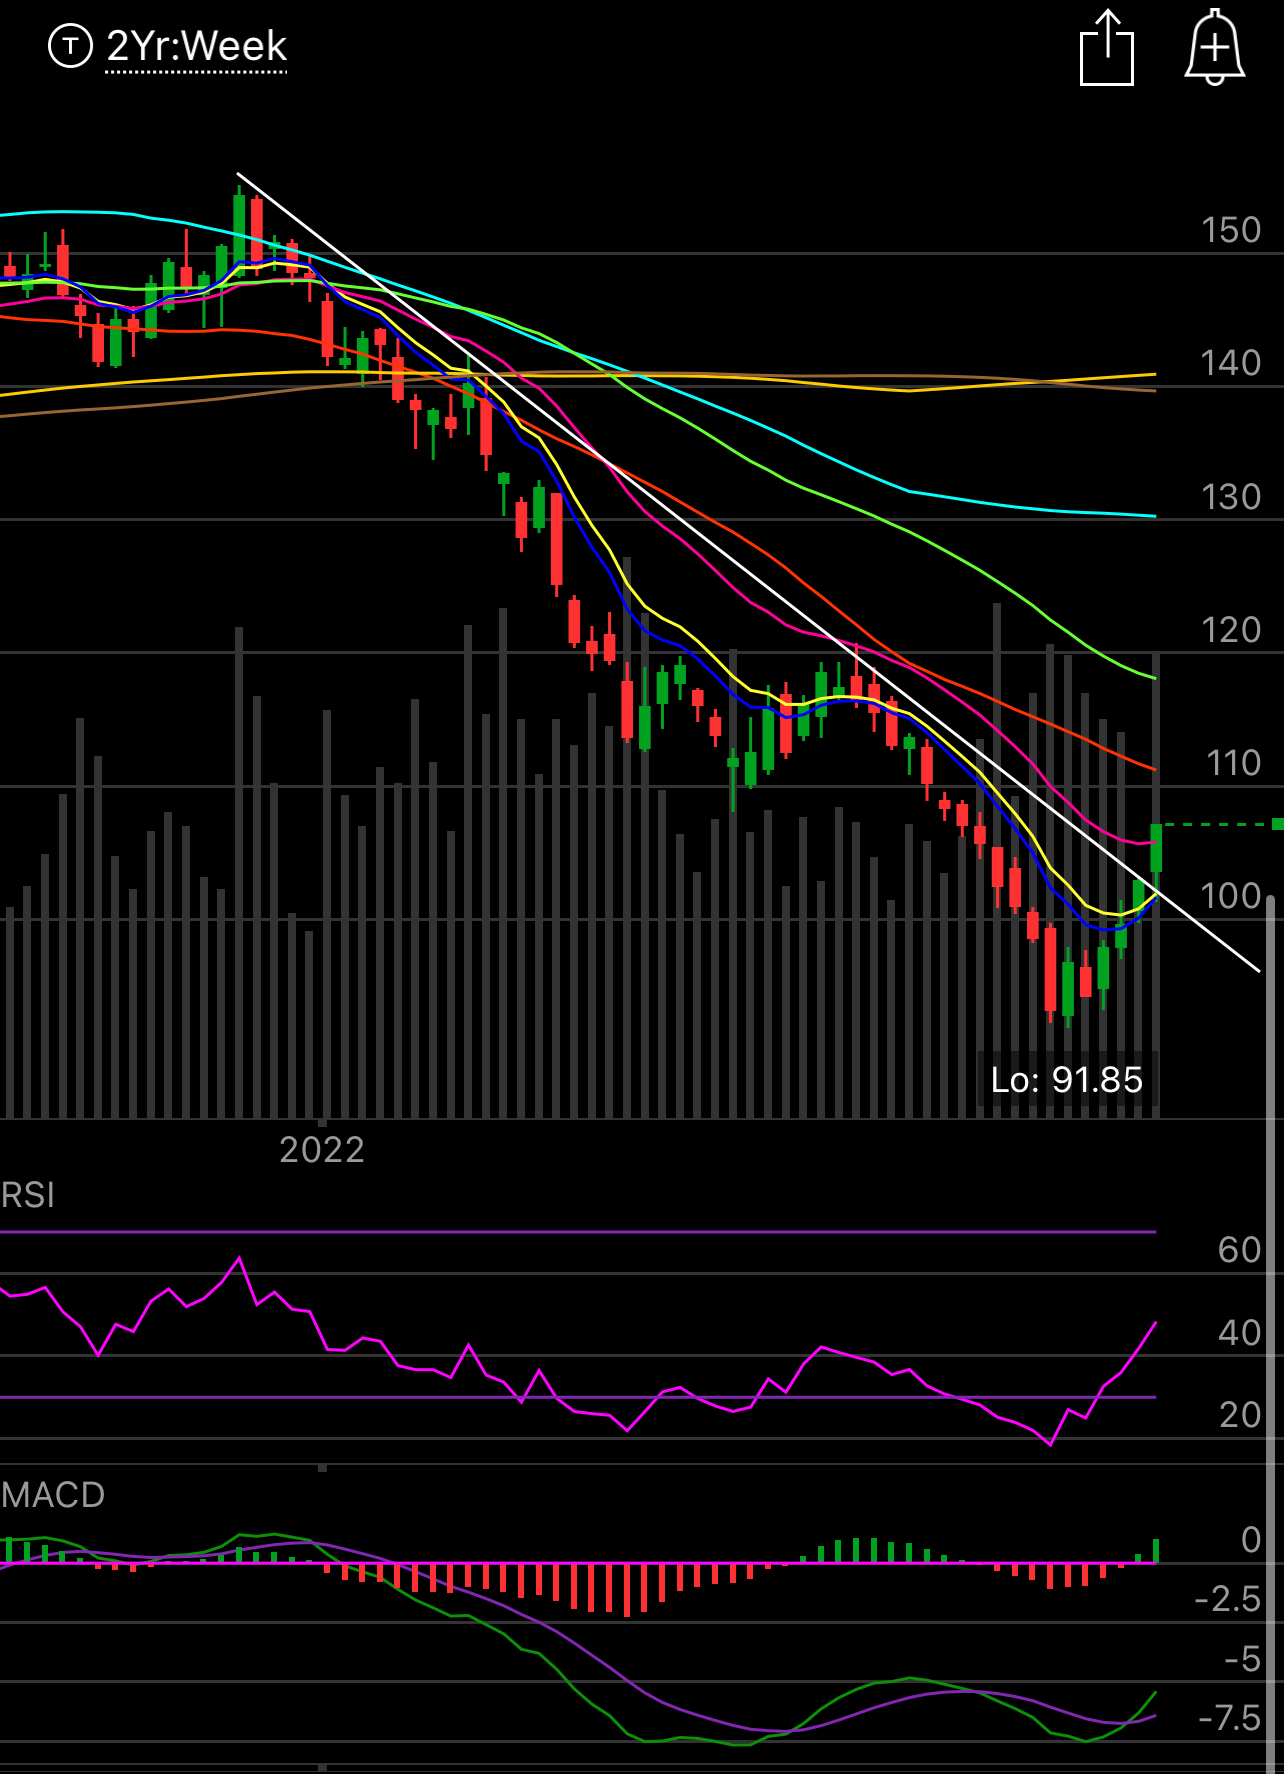Tap the MACD -7.5 axis value
This screenshot has height=1774, width=1284.
[x=1230, y=1718]
